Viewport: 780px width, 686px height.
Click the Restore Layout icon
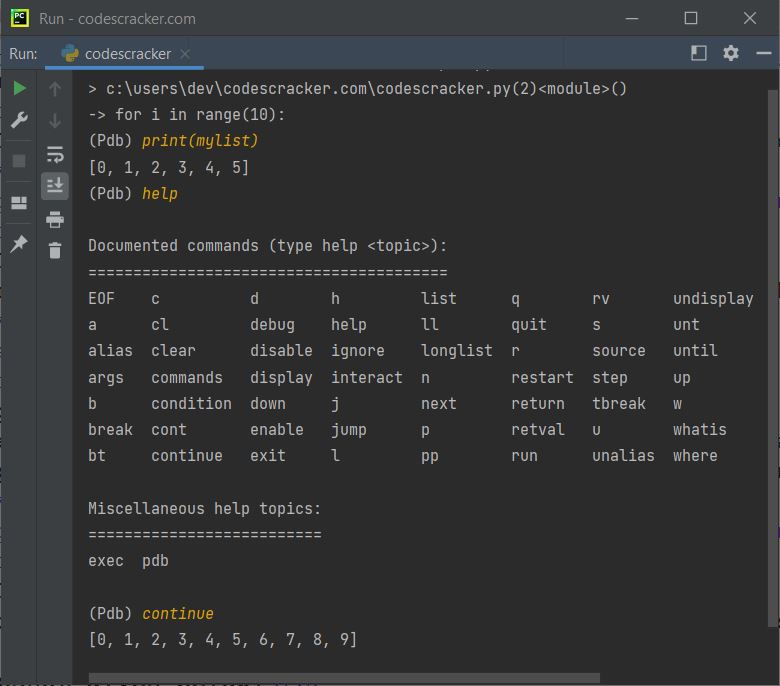(x=19, y=202)
